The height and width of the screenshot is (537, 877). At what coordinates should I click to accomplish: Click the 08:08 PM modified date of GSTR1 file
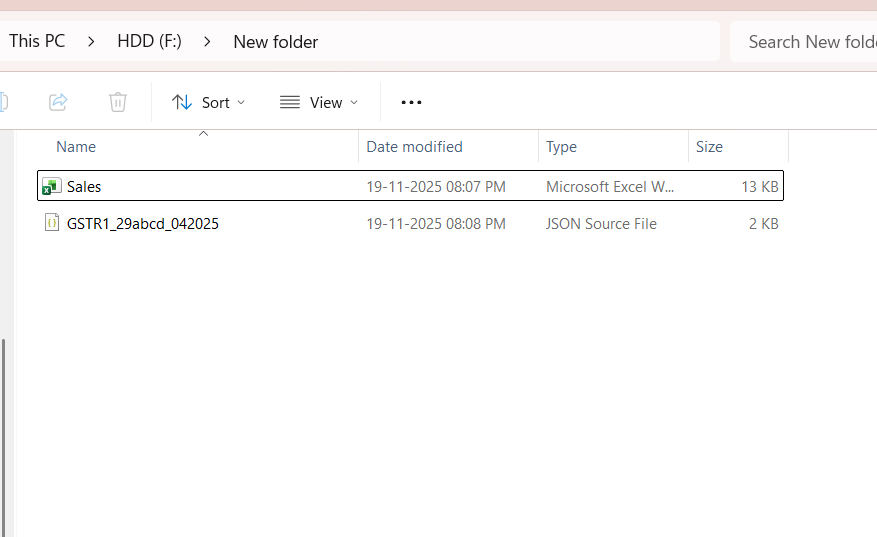436,224
